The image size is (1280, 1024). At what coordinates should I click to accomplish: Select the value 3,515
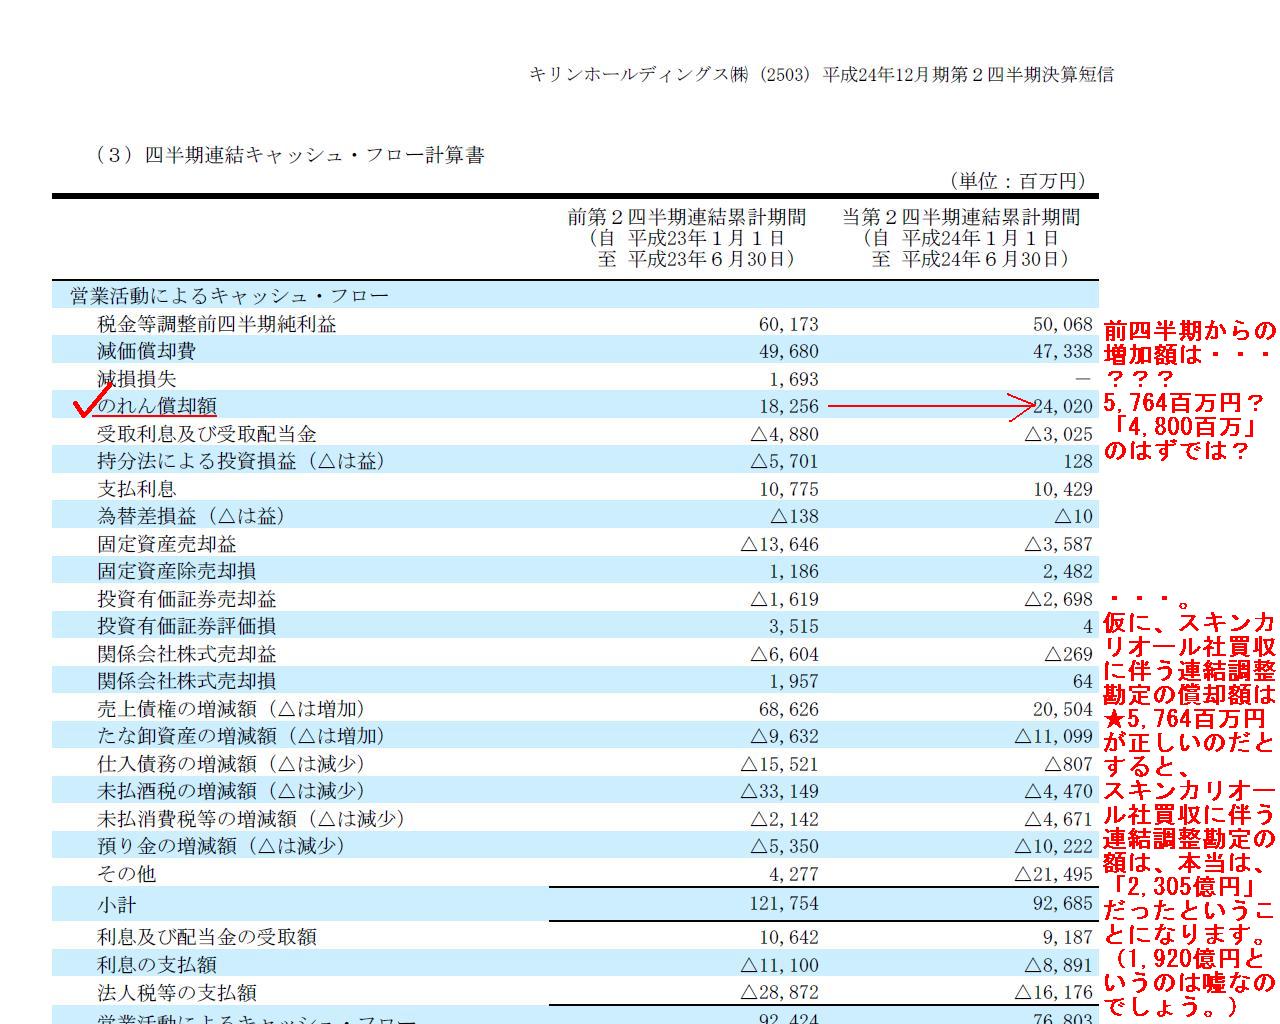pos(794,626)
